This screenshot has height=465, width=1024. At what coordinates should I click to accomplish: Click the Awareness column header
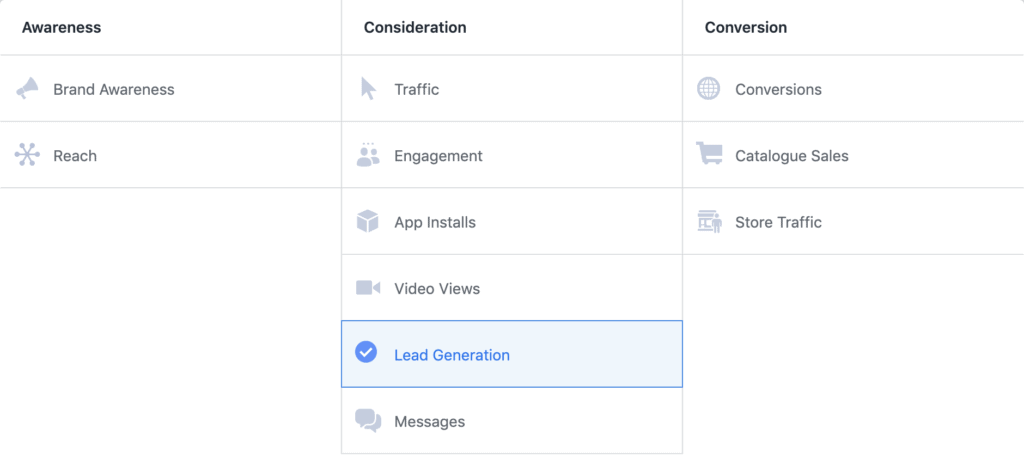(61, 27)
